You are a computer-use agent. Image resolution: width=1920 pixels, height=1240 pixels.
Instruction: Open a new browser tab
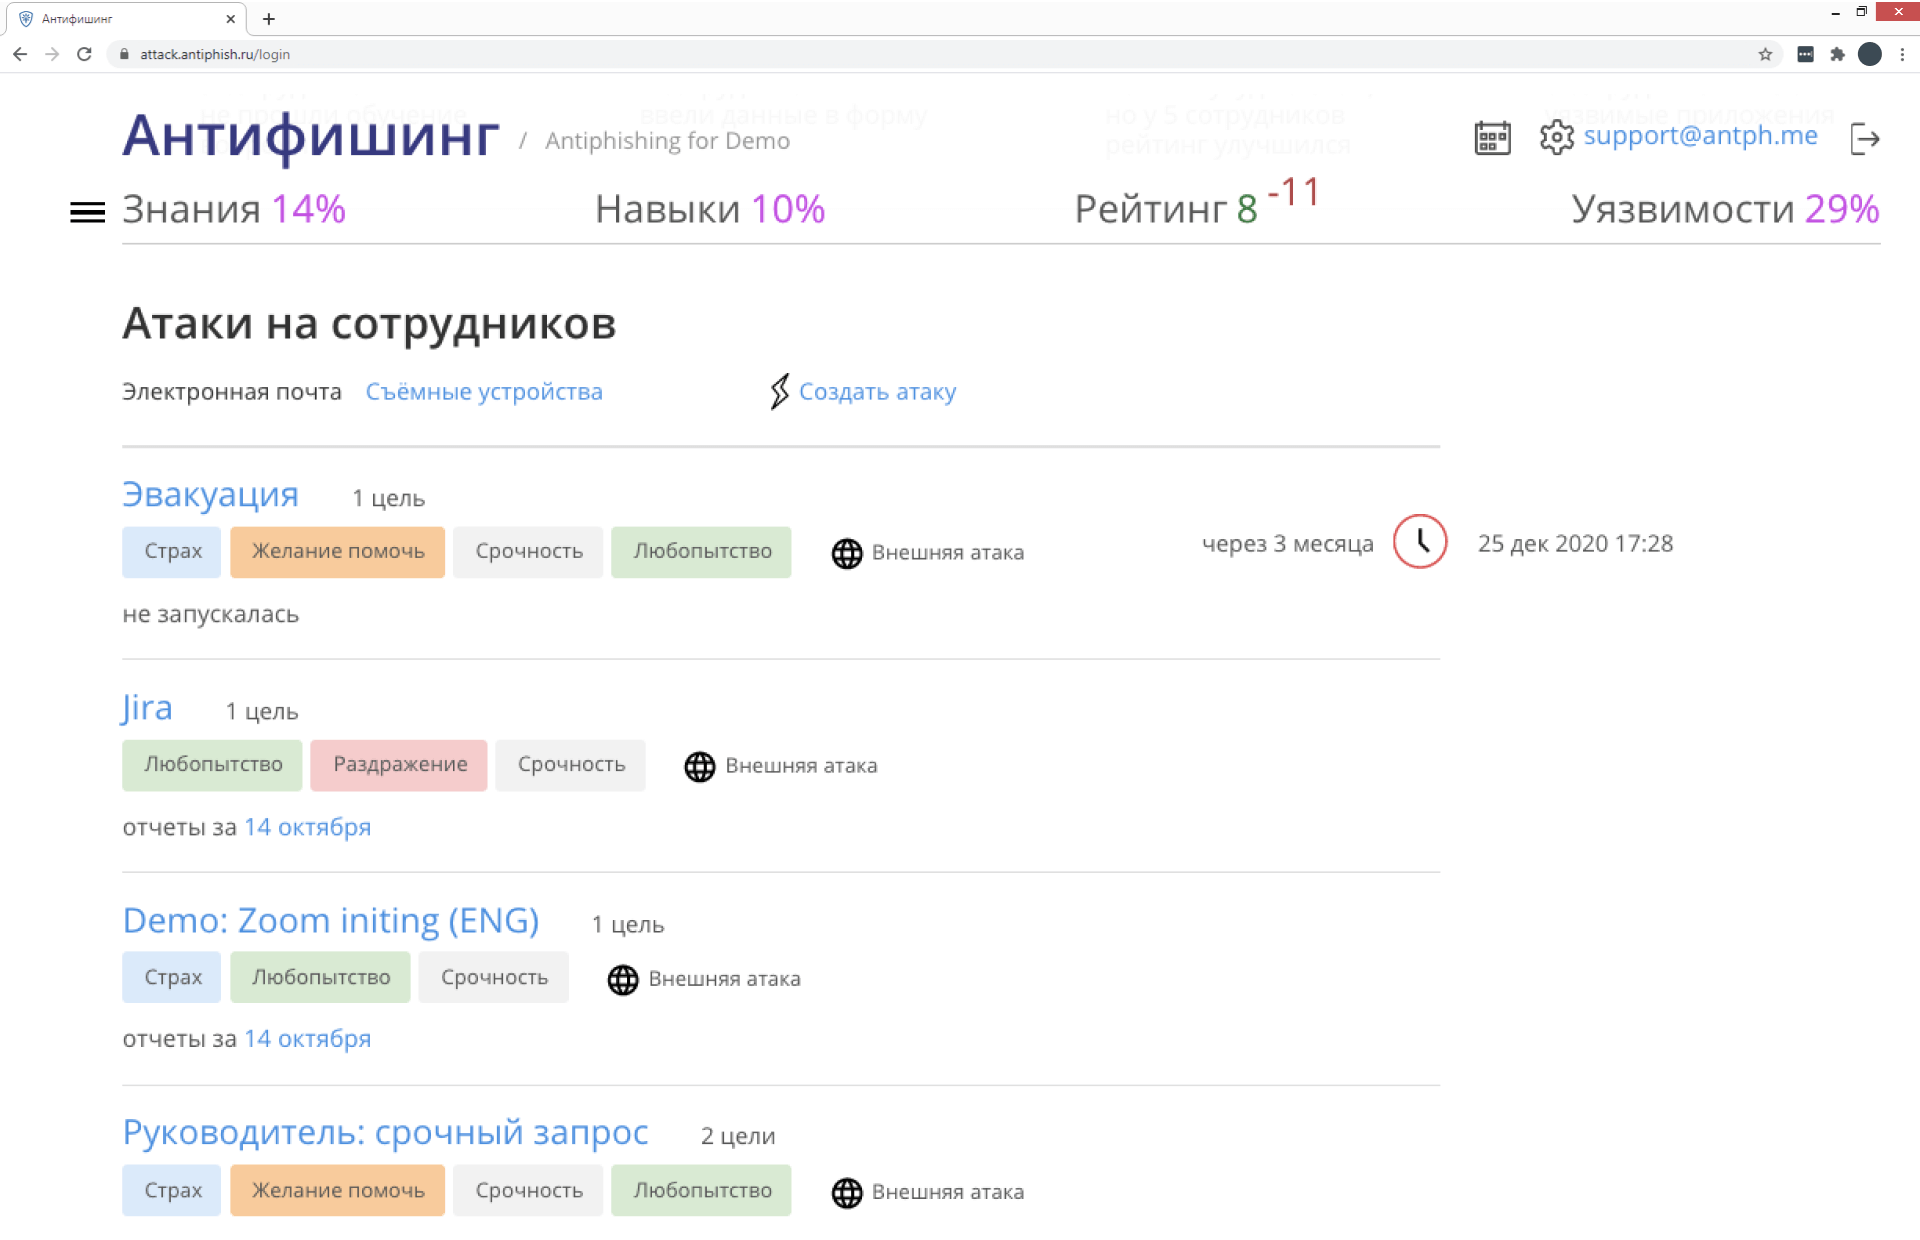(x=269, y=19)
